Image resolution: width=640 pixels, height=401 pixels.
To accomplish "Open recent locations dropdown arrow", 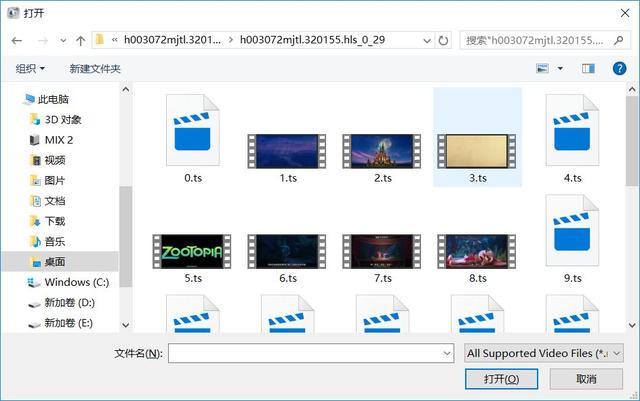I will 63,40.
